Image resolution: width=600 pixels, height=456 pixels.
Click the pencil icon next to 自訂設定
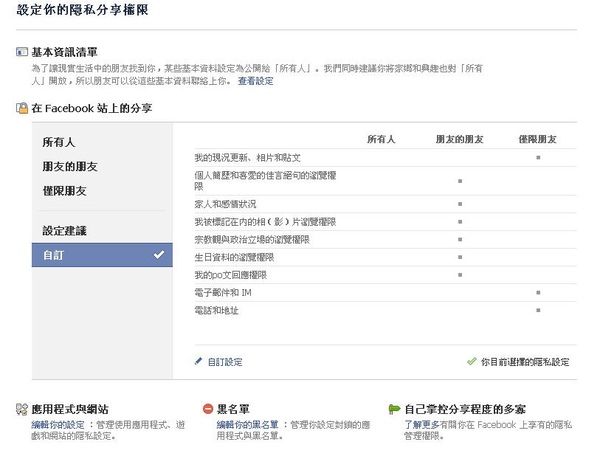coord(198,362)
